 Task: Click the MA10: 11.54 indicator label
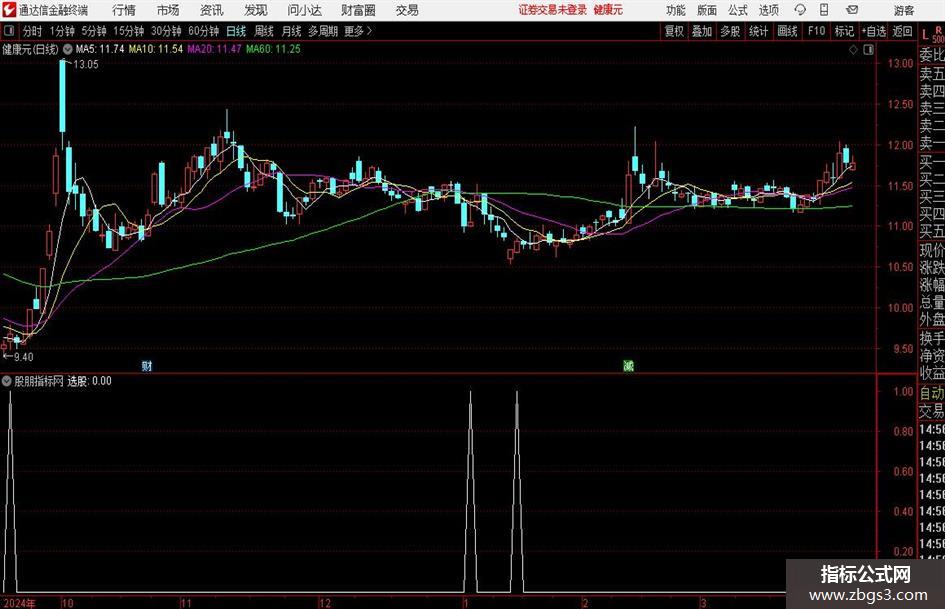point(155,49)
